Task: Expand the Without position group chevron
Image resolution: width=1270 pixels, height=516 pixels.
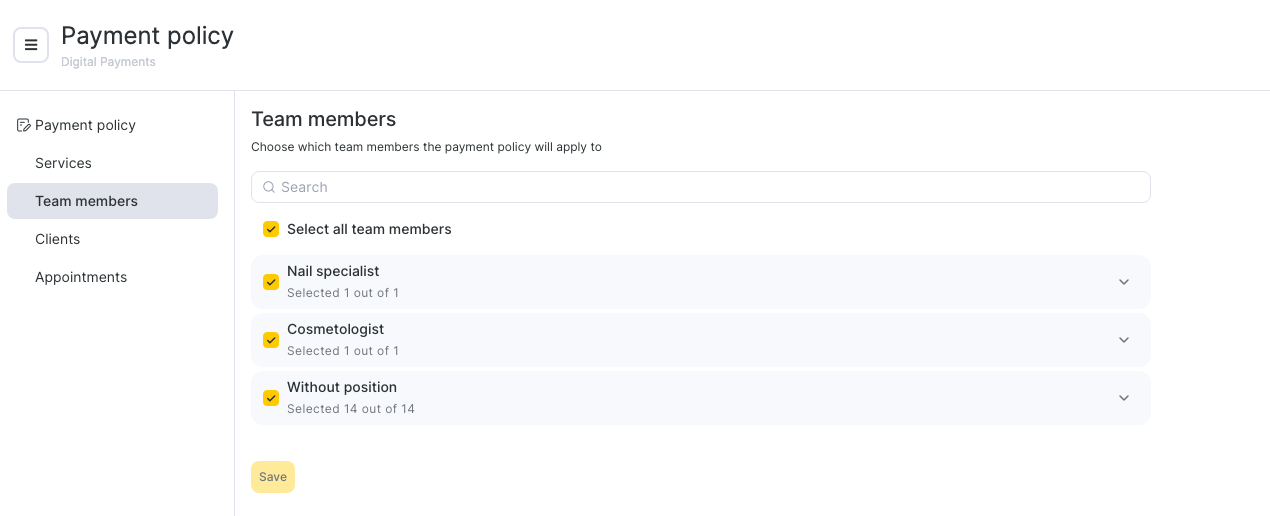Action: 1124,398
